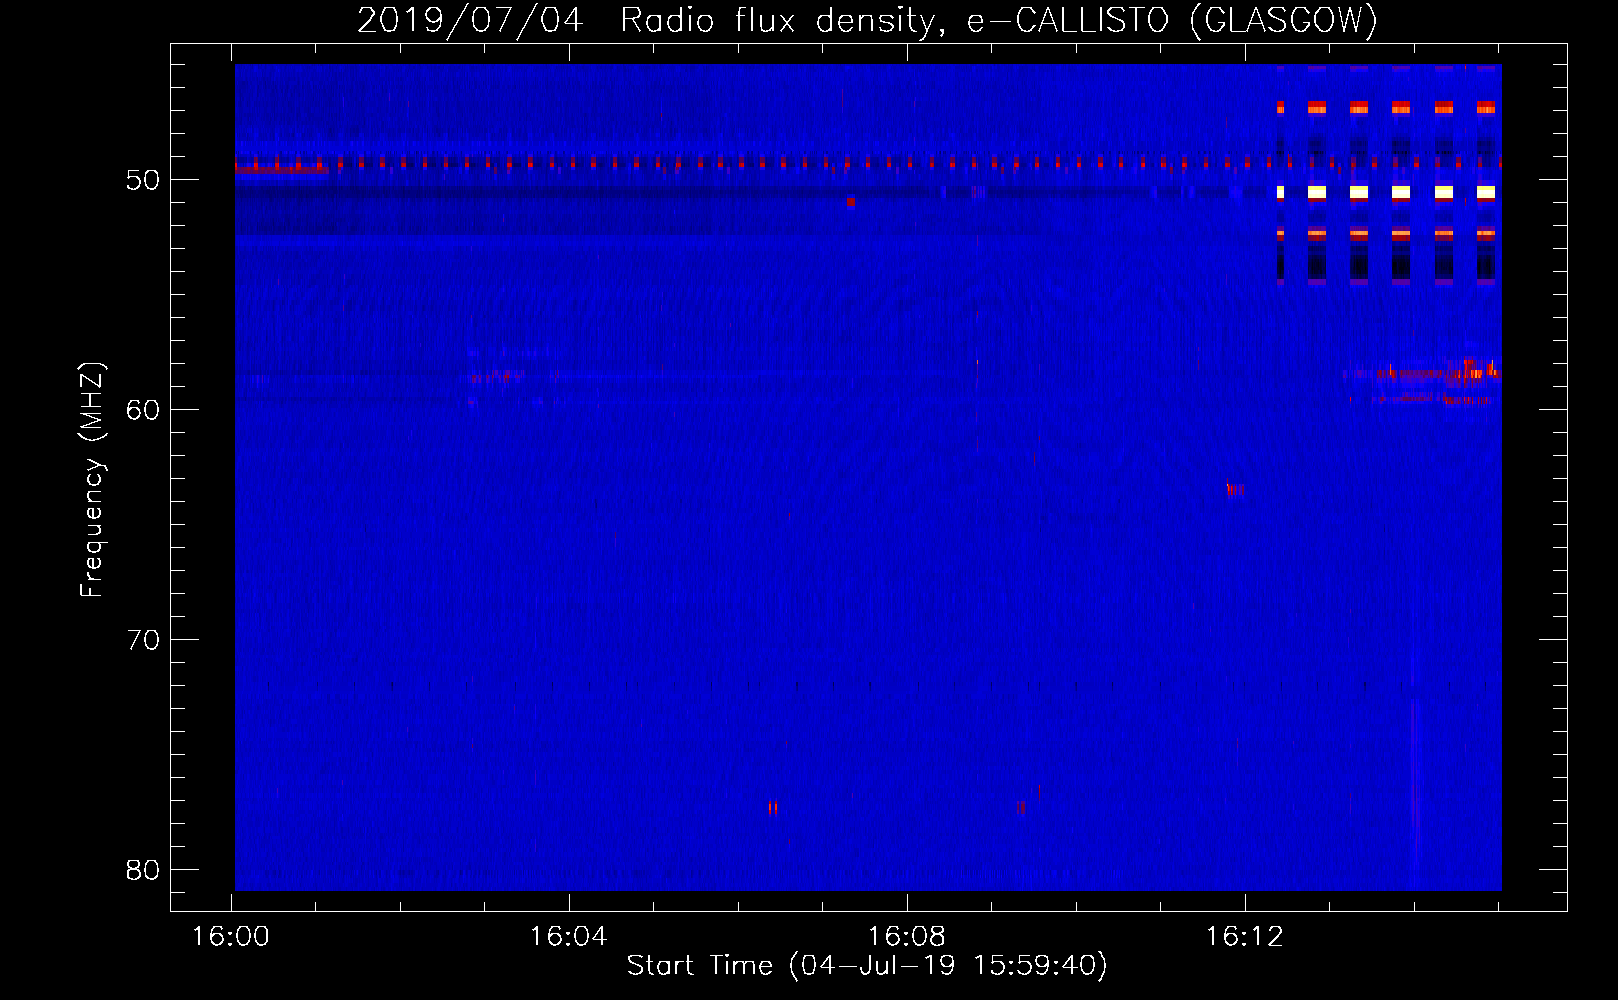1618x1000 pixels.
Task: Click the '80' frequency tick label
Action: [143, 870]
